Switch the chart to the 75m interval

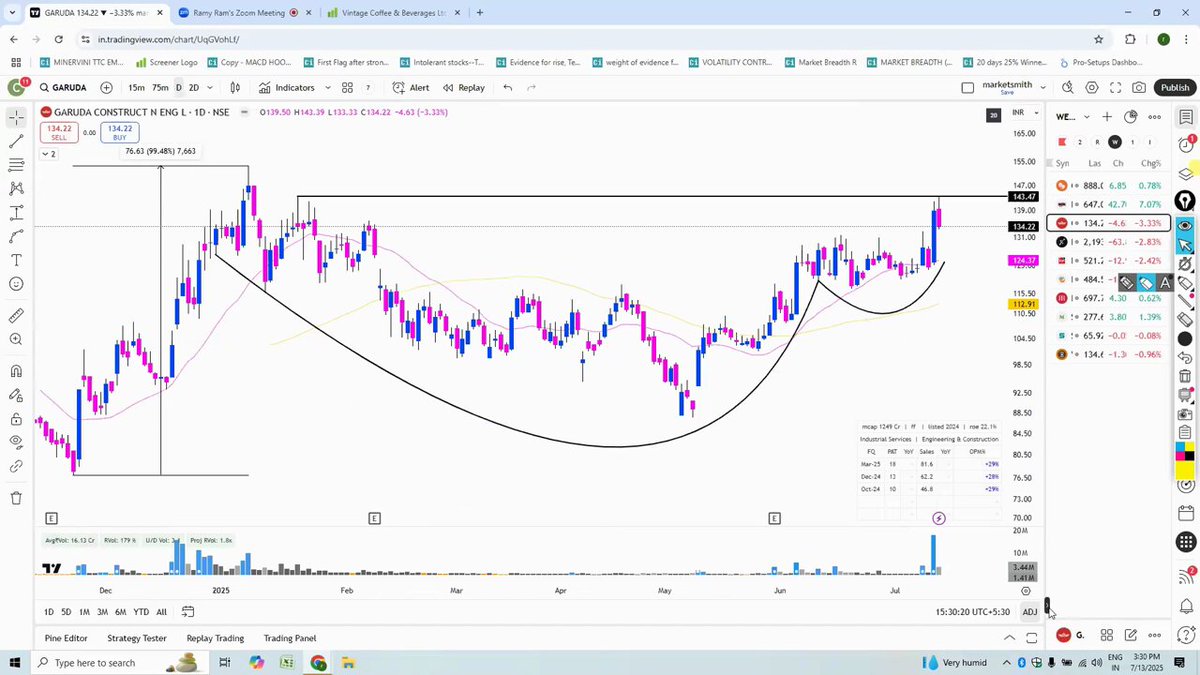coord(160,87)
